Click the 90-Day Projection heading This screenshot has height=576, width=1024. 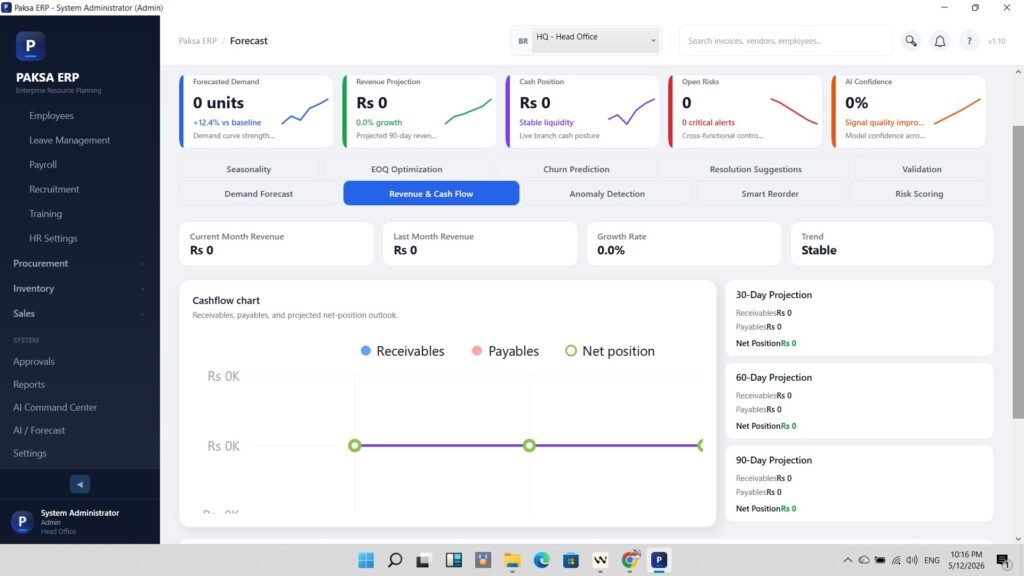click(774, 460)
